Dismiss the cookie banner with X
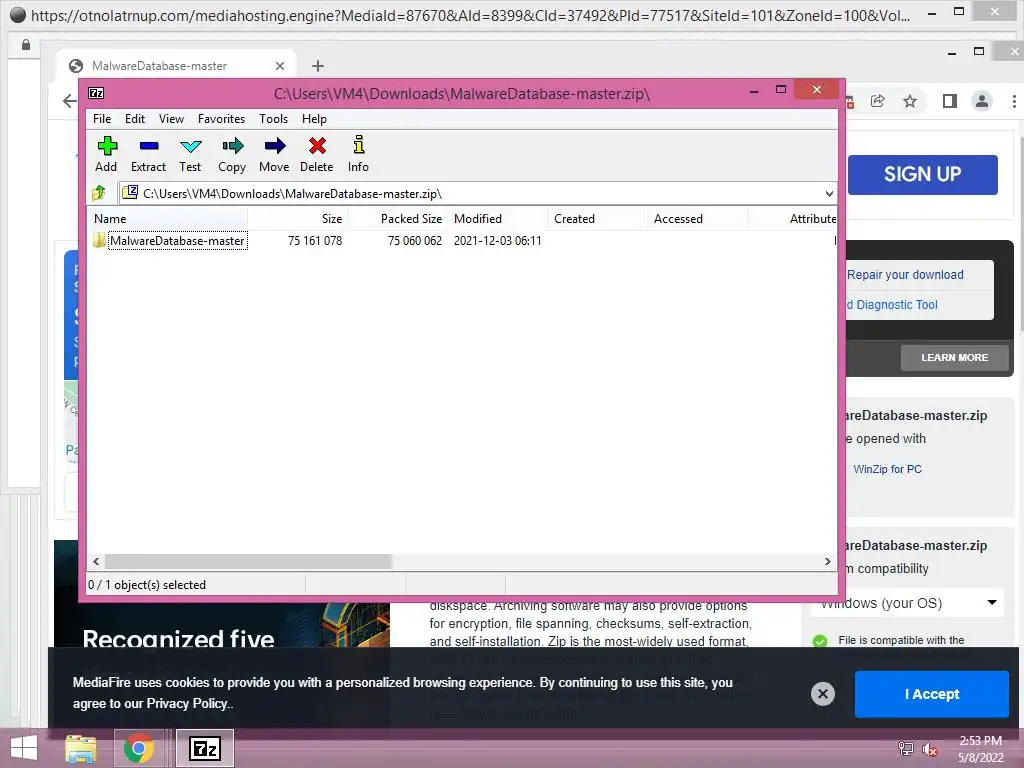 pyautogui.click(x=823, y=694)
